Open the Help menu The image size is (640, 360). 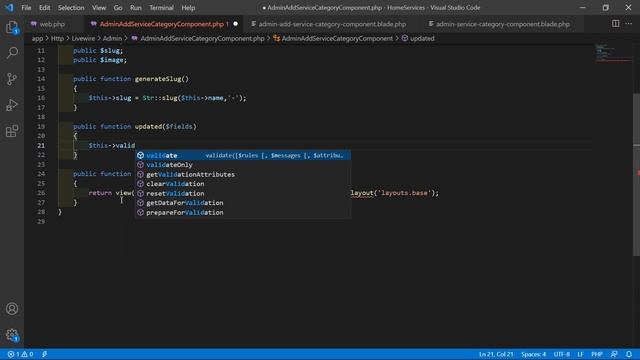pos(188,8)
